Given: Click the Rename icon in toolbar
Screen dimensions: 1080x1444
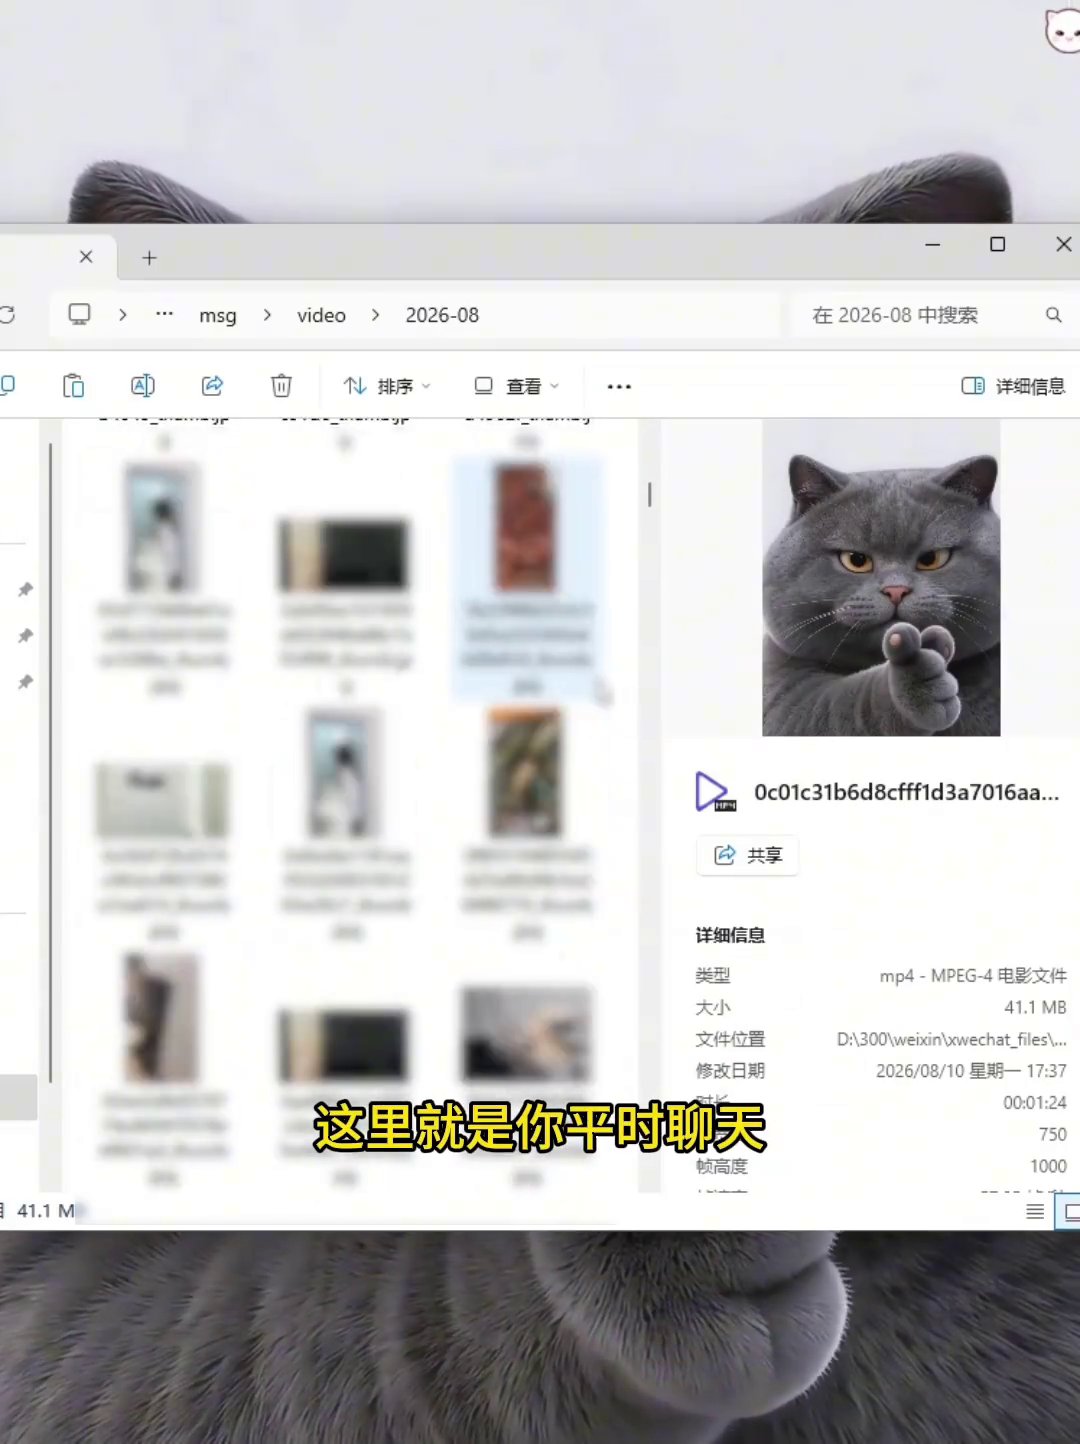Looking at the screenshot, I should [x=143, y=386].
